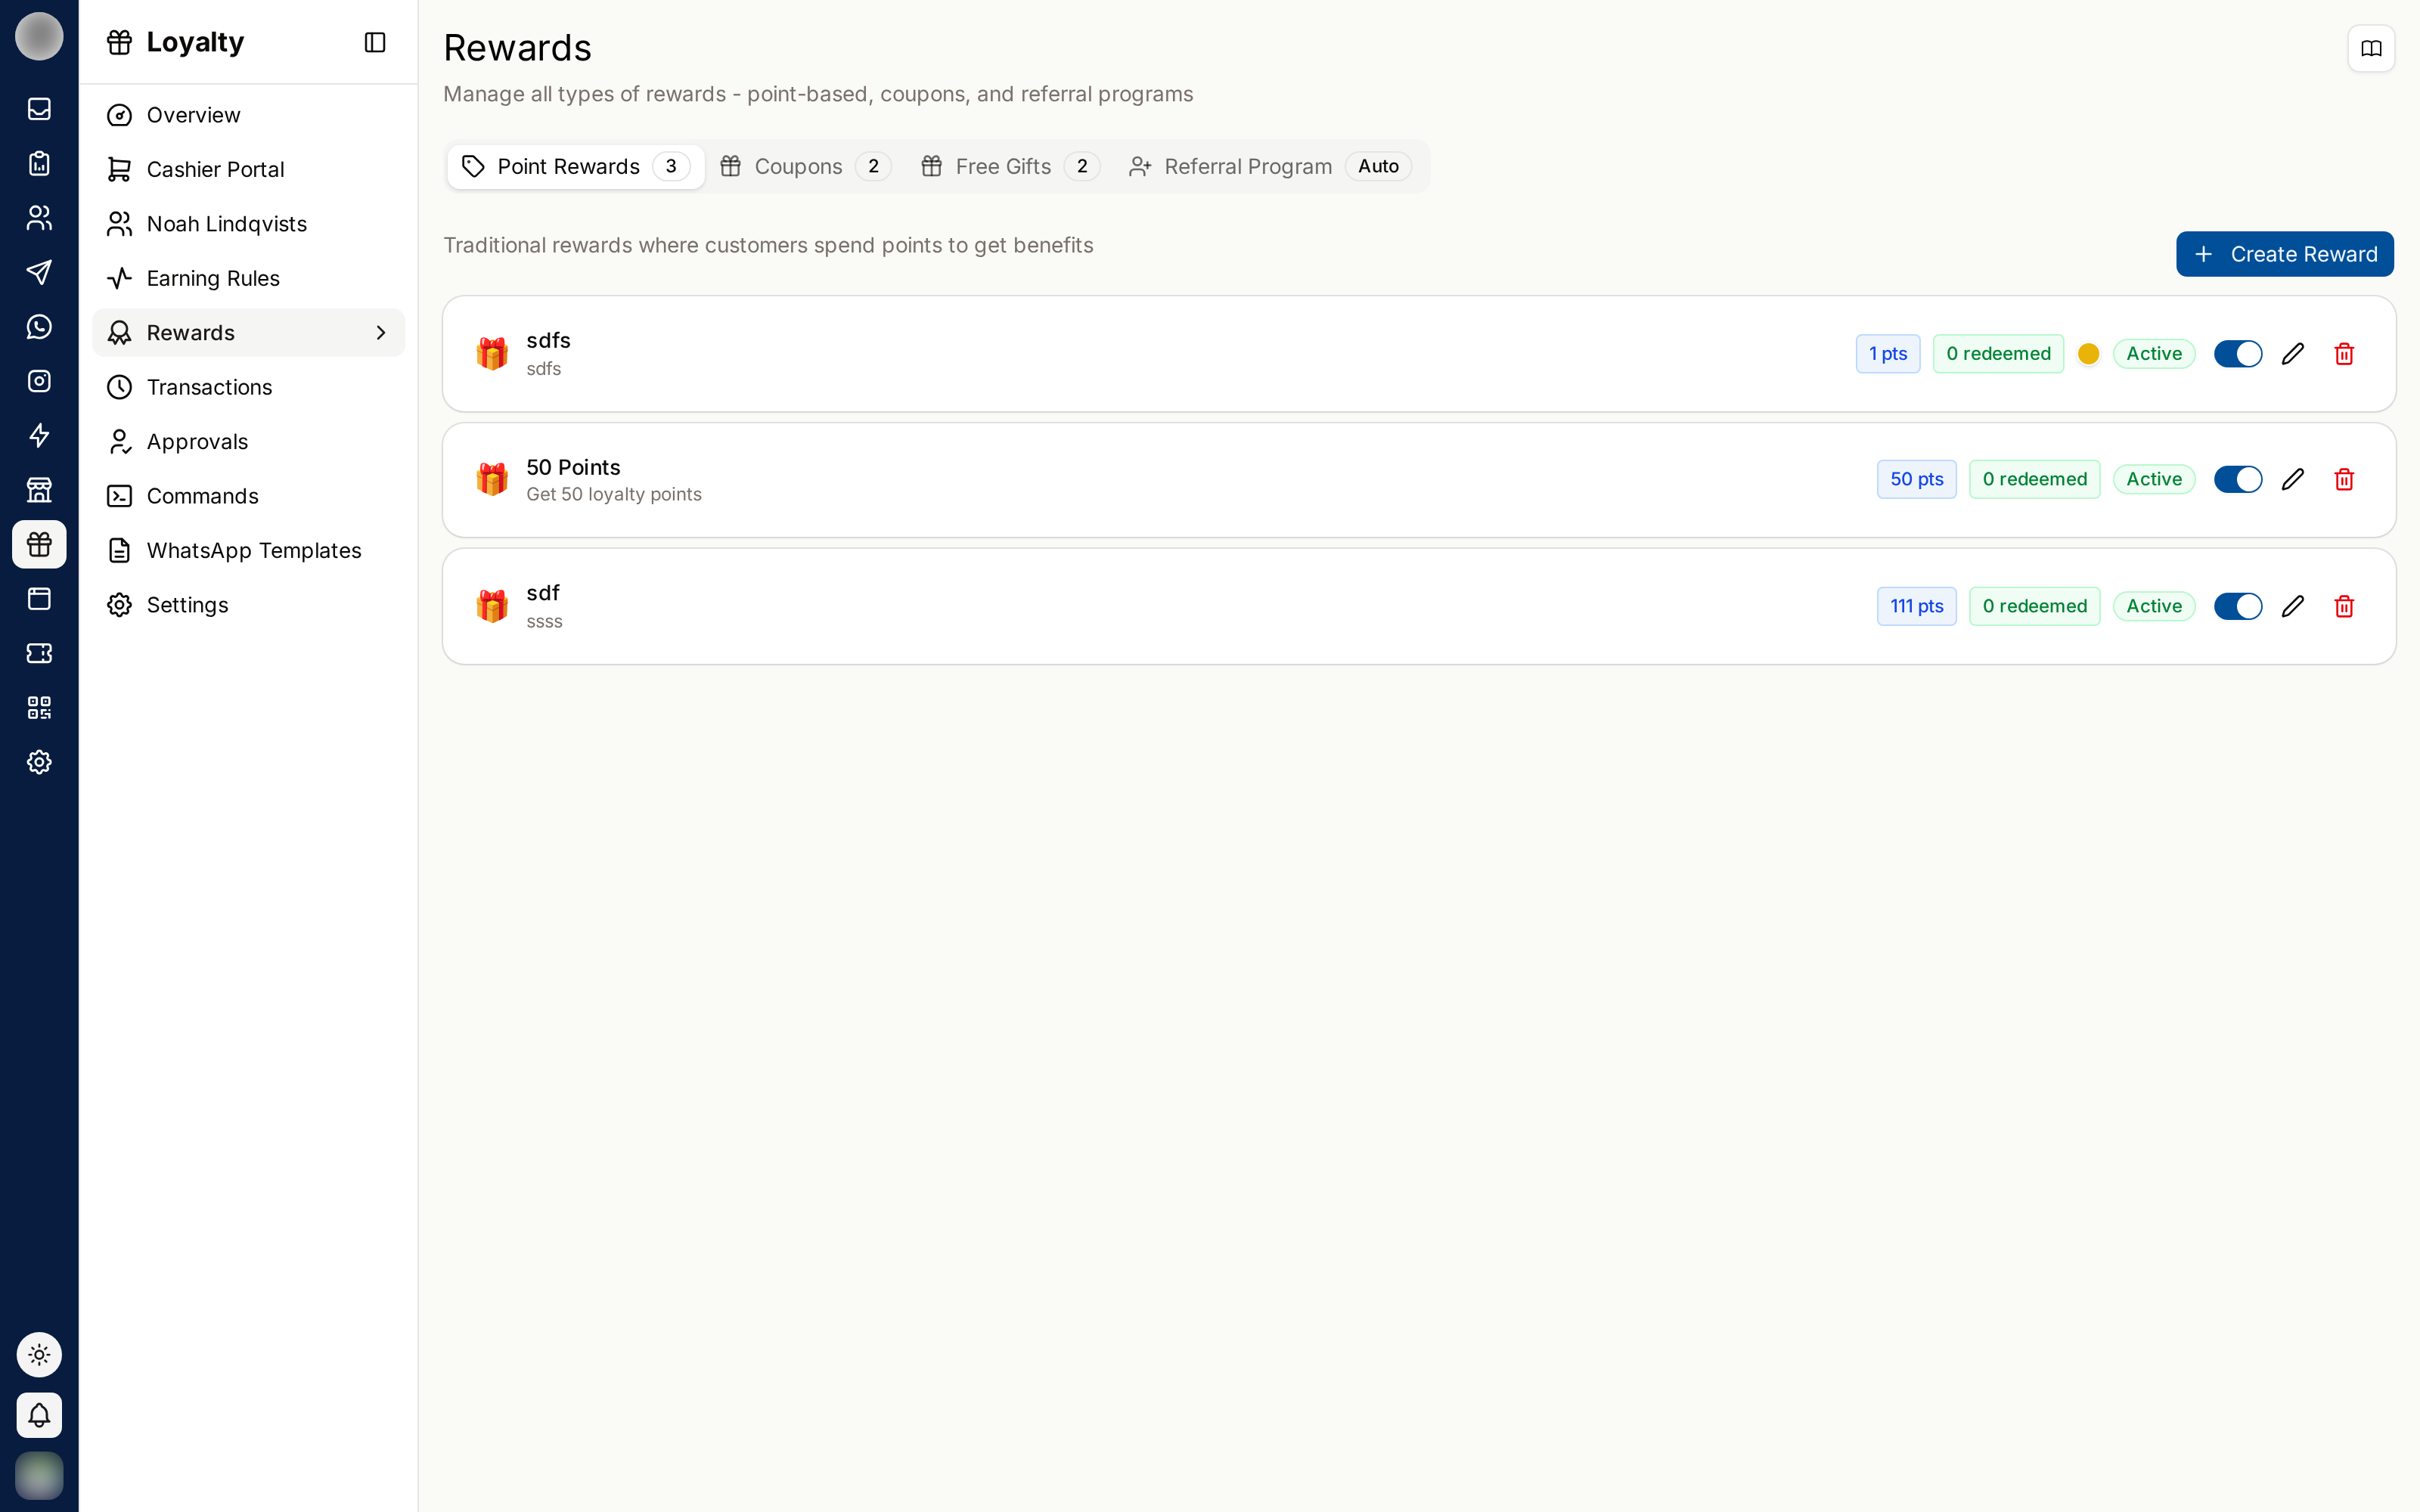This screenshot has width=2420, height=1512.
Task: Click the notifications bell icon
Action: click(39, 1415)
